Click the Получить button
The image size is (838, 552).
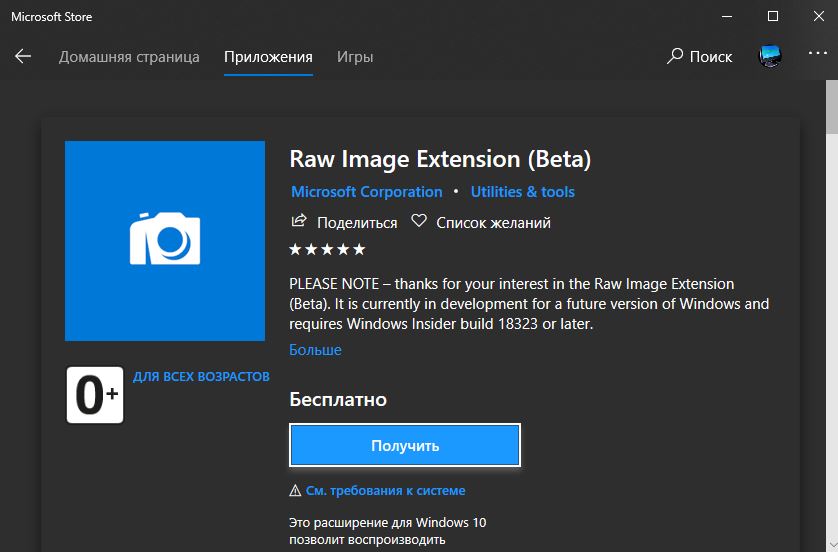(x=405, y=445)
